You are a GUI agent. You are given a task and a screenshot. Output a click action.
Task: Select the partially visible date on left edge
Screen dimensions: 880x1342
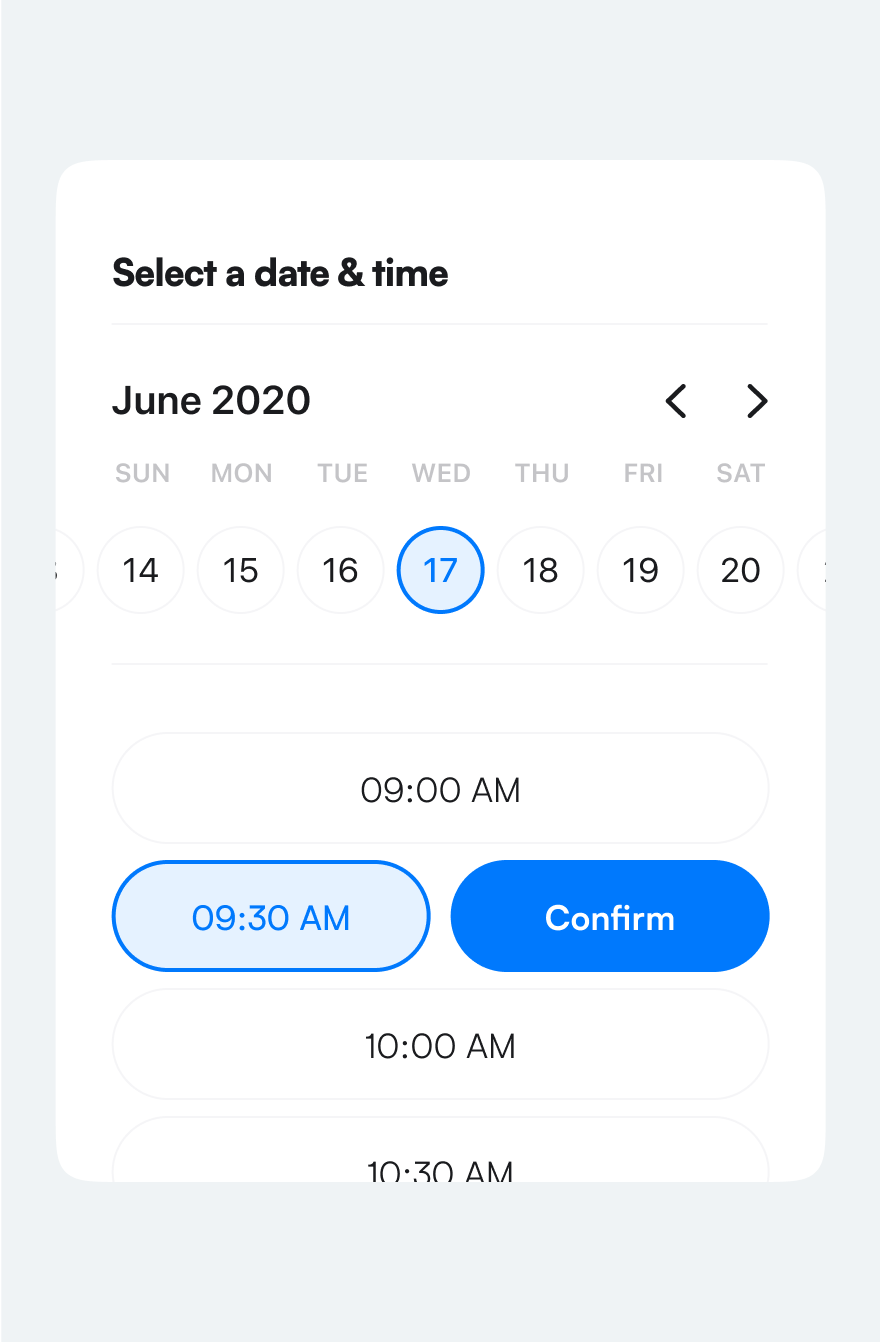click(69, 570)
